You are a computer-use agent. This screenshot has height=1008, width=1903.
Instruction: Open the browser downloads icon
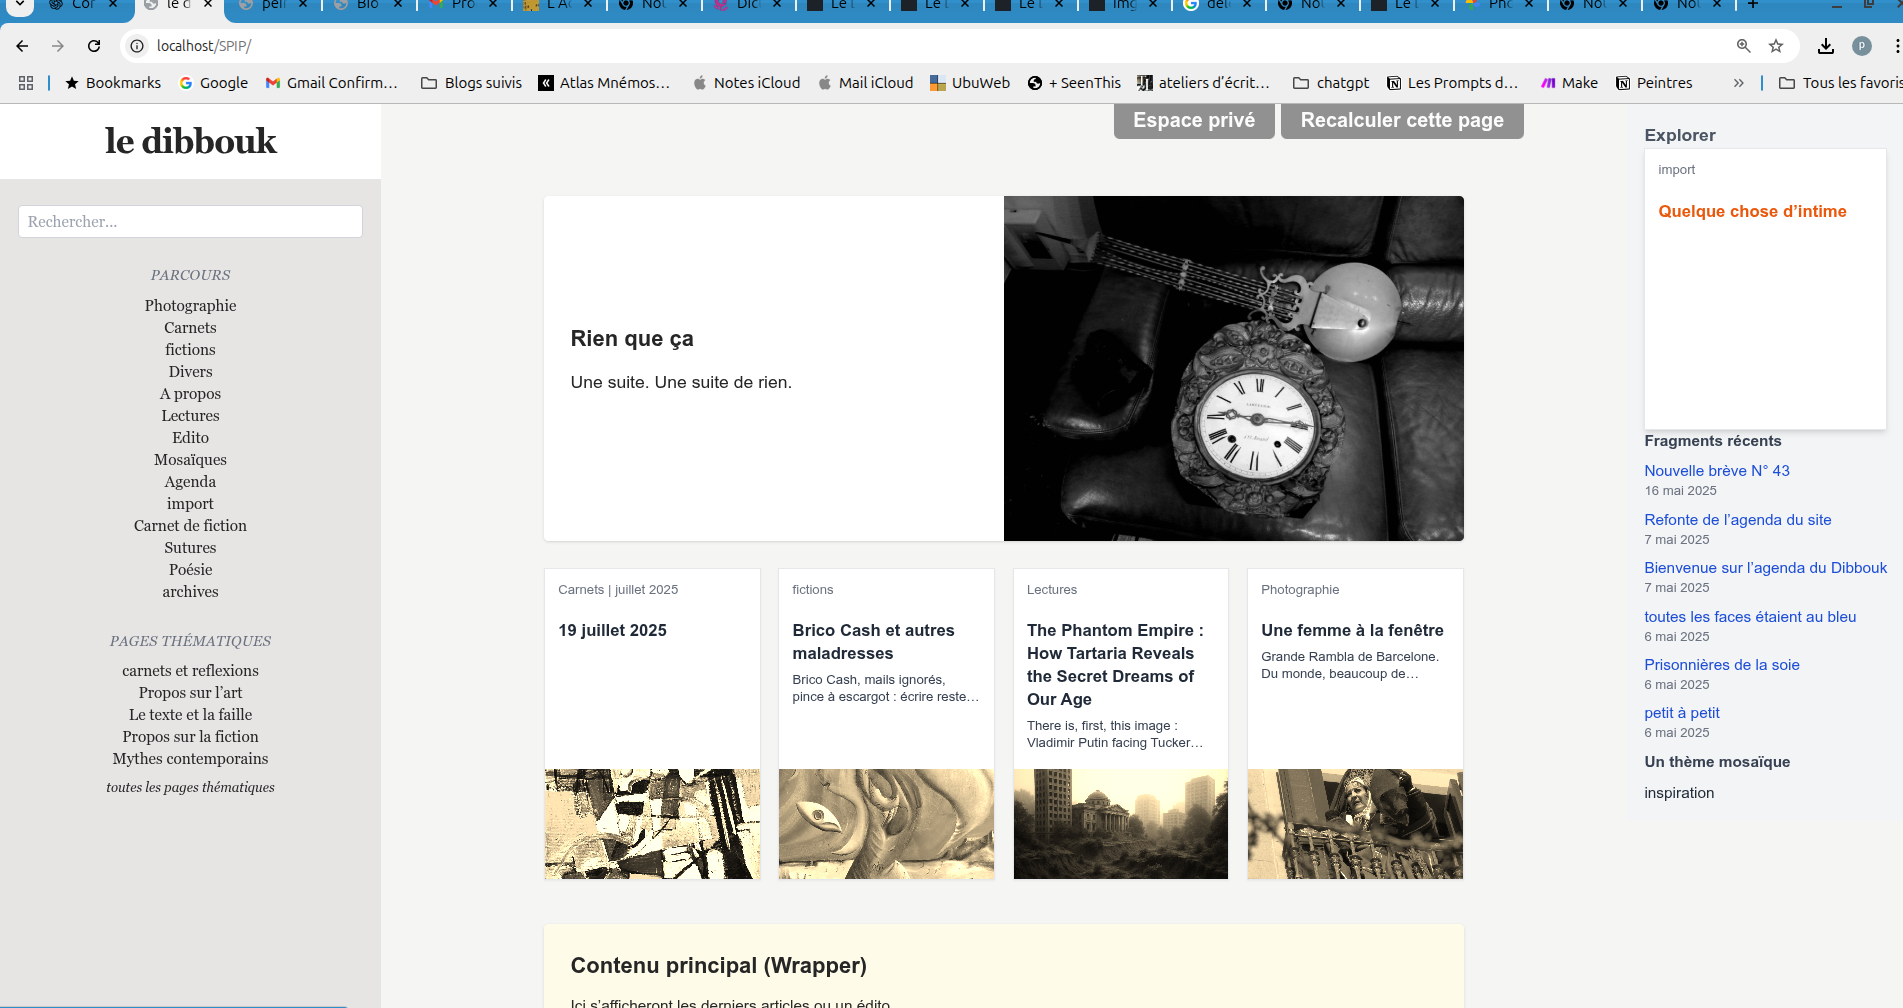point(1825,46)
